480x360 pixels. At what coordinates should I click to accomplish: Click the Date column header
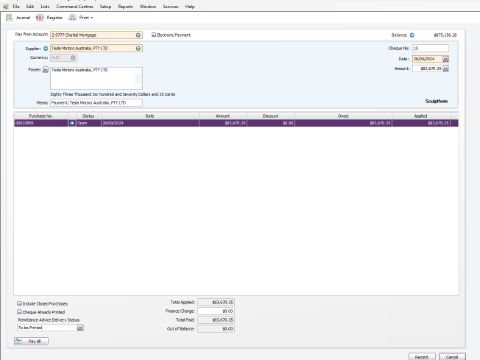coord(150,116)
